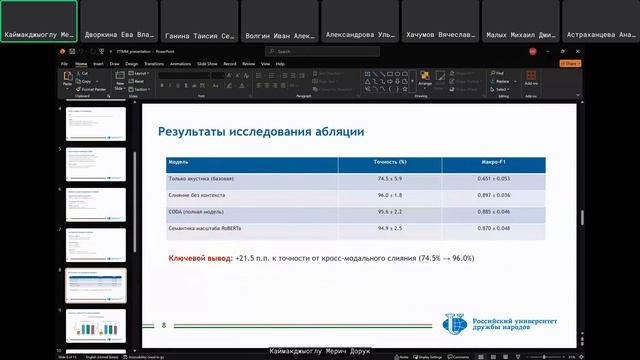Click the Reset slide button
The image size is (640, 360).
point(136,81)
